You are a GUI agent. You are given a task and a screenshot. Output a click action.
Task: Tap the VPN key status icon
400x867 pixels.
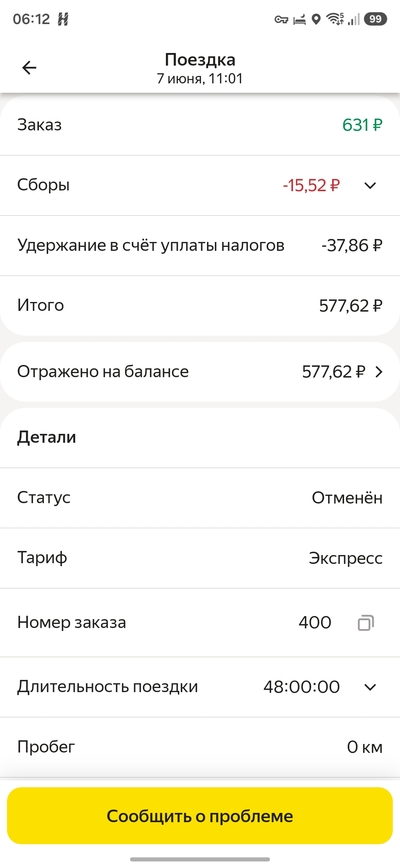pyautogui.click(x=281, y=19)
